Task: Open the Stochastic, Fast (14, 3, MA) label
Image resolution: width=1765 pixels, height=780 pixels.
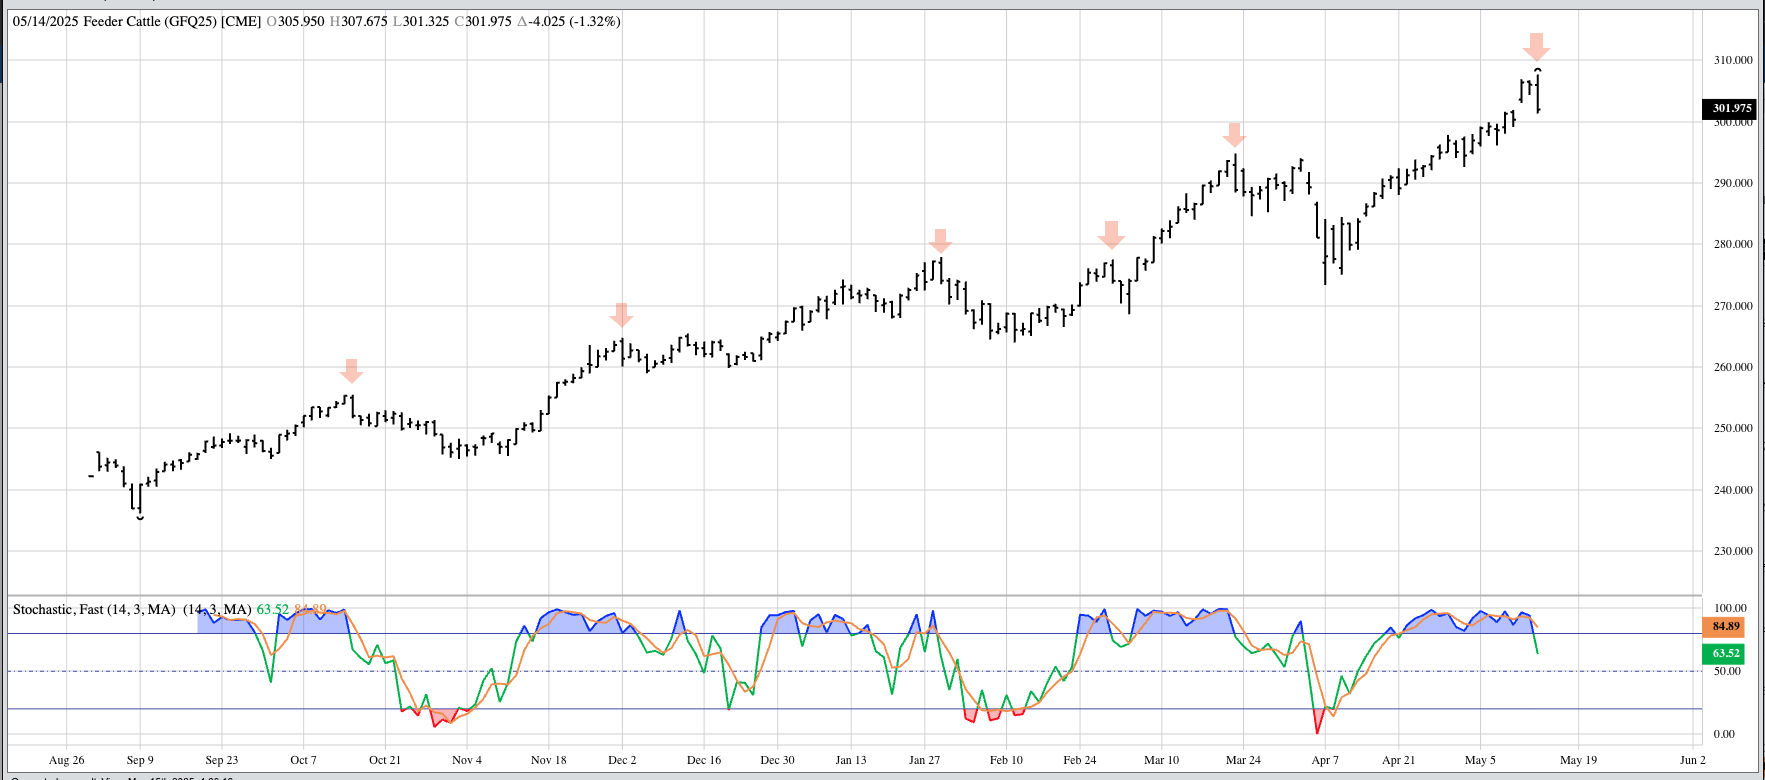Action: [94, 609]
